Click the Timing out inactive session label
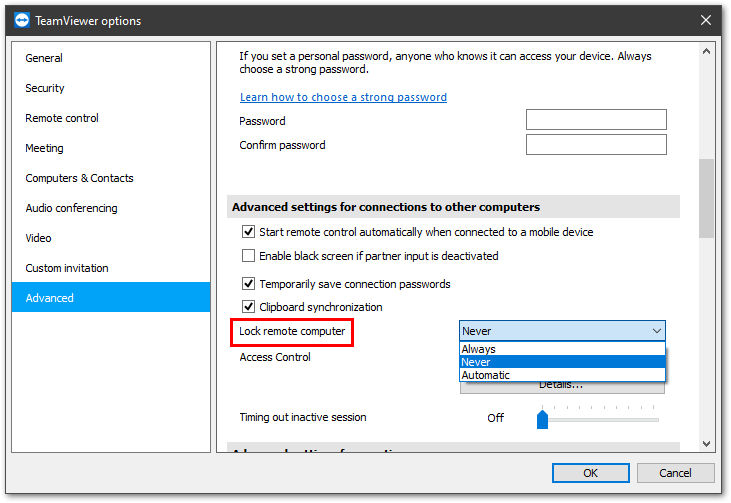Viewport: 731px width, 503px height. 303,417
